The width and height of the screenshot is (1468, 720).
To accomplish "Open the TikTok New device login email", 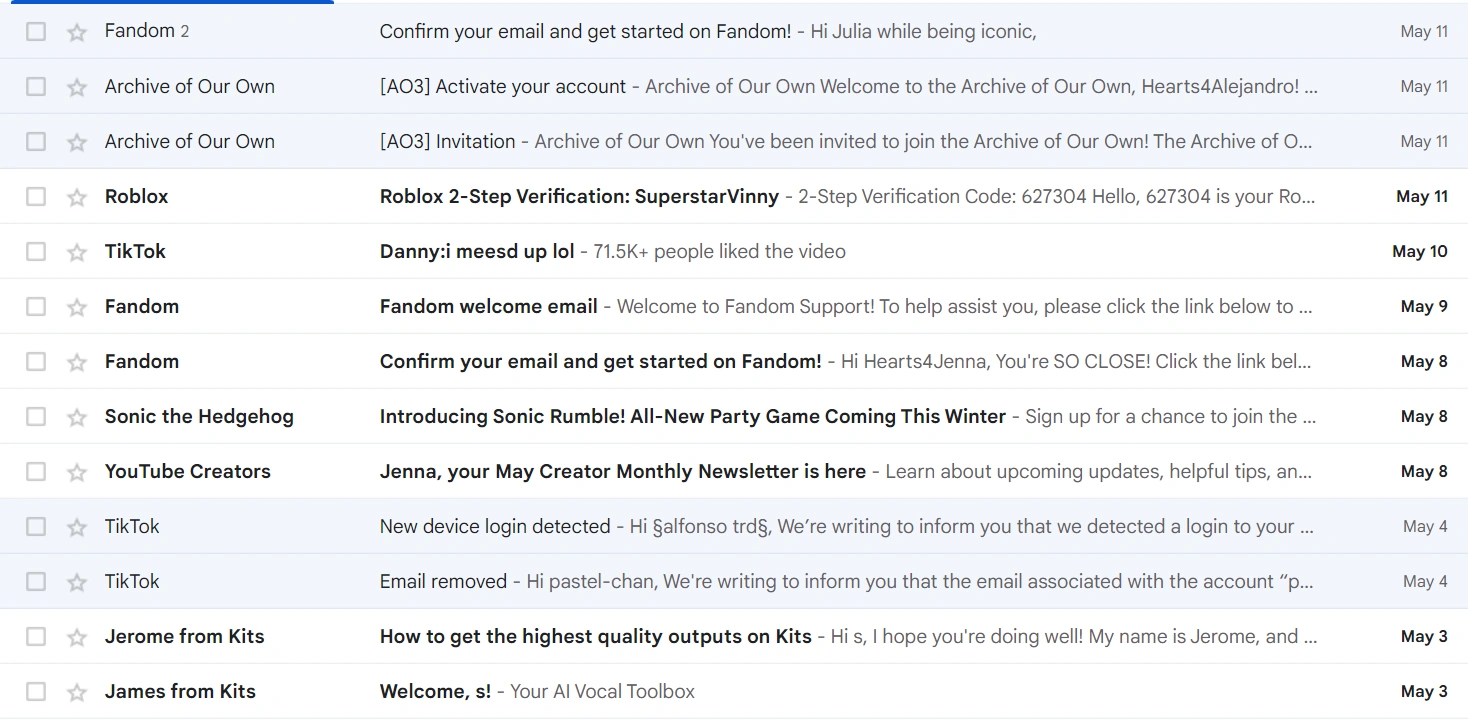I will point(495,527).
